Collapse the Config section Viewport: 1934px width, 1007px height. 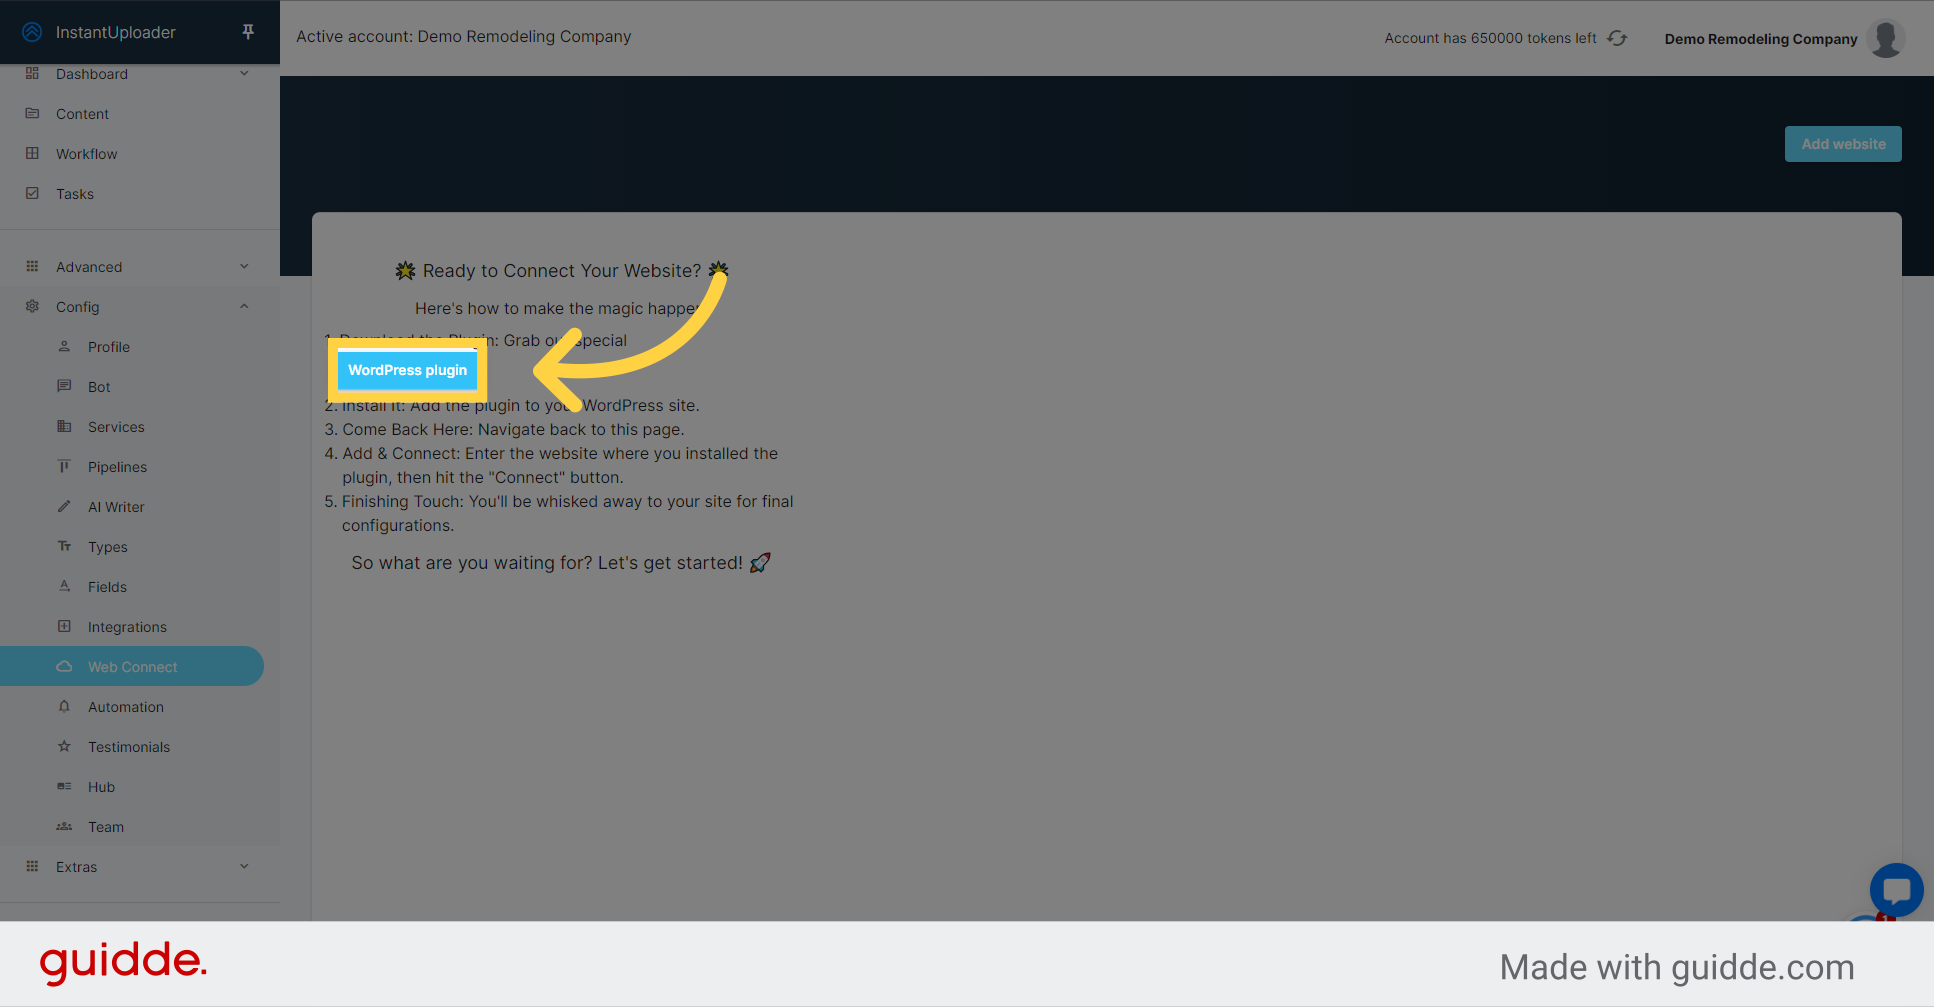[244, 306]
